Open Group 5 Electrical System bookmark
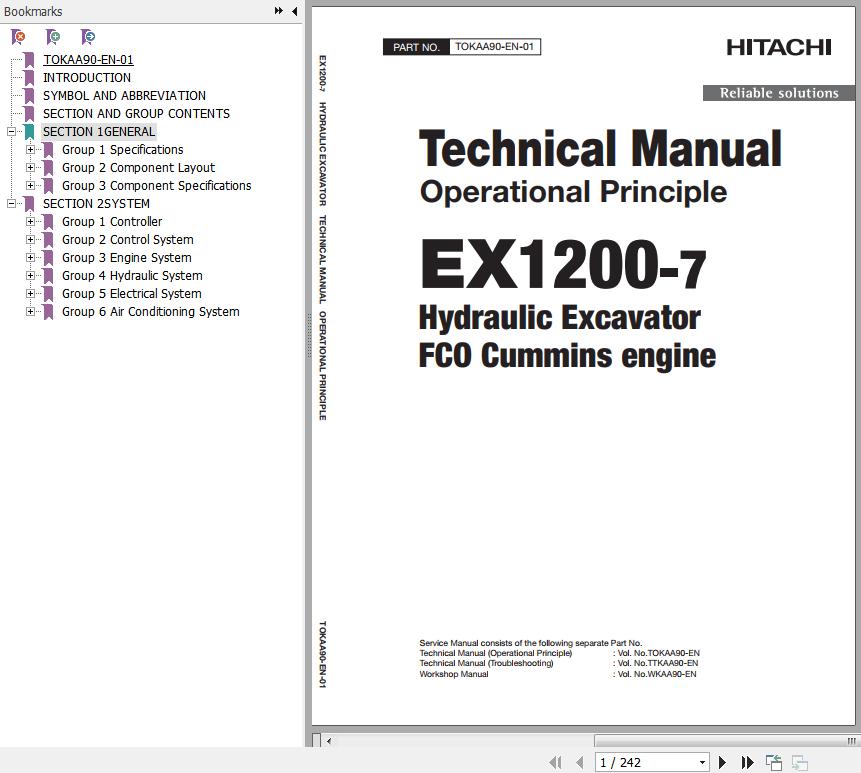The width and height of the screenshot is (861, 773). point(131,294)
